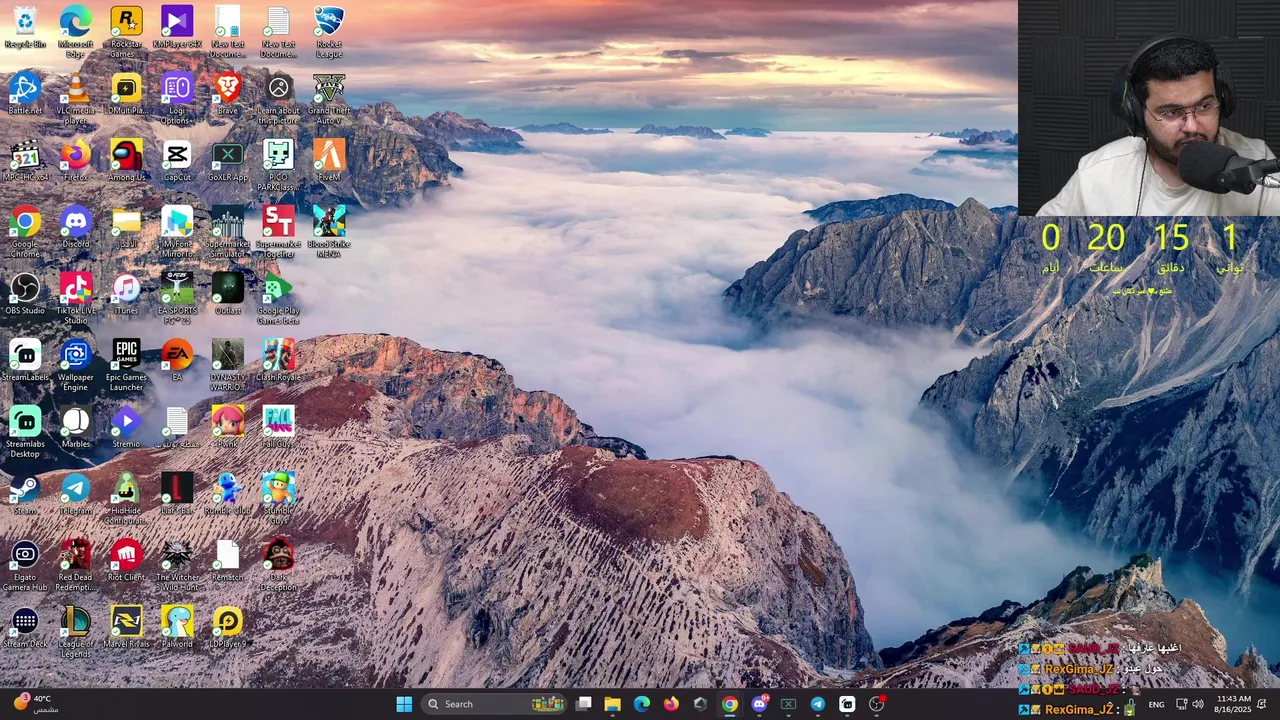Image resolution: width=1280 pixels, height=720 pixels.
Task: Open the Epic Games Launcher shortcut
Action: point(126,366)
